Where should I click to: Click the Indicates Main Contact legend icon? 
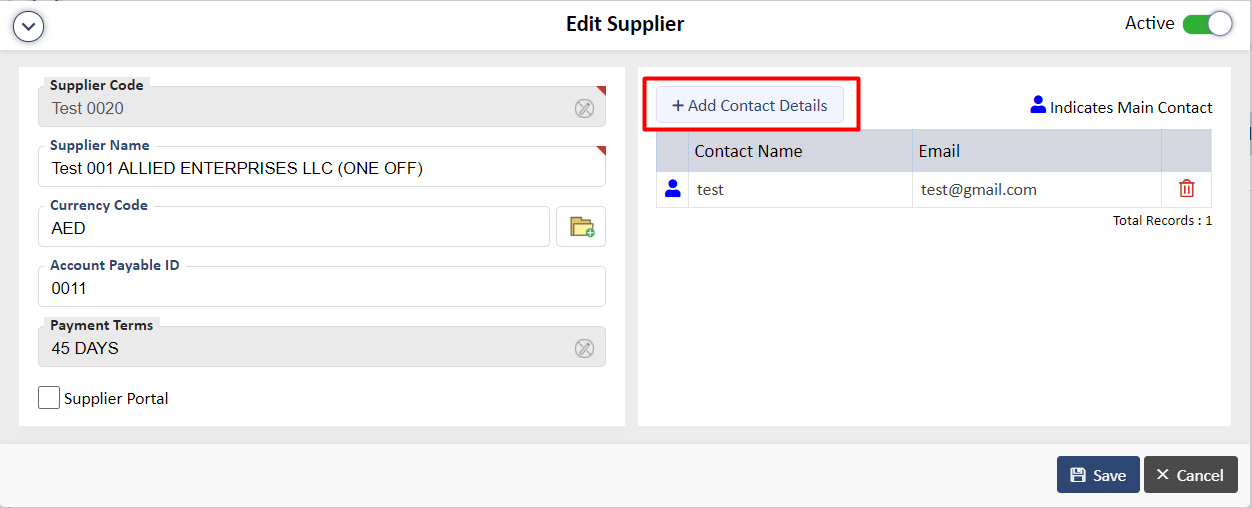(x=1038, y=104)
